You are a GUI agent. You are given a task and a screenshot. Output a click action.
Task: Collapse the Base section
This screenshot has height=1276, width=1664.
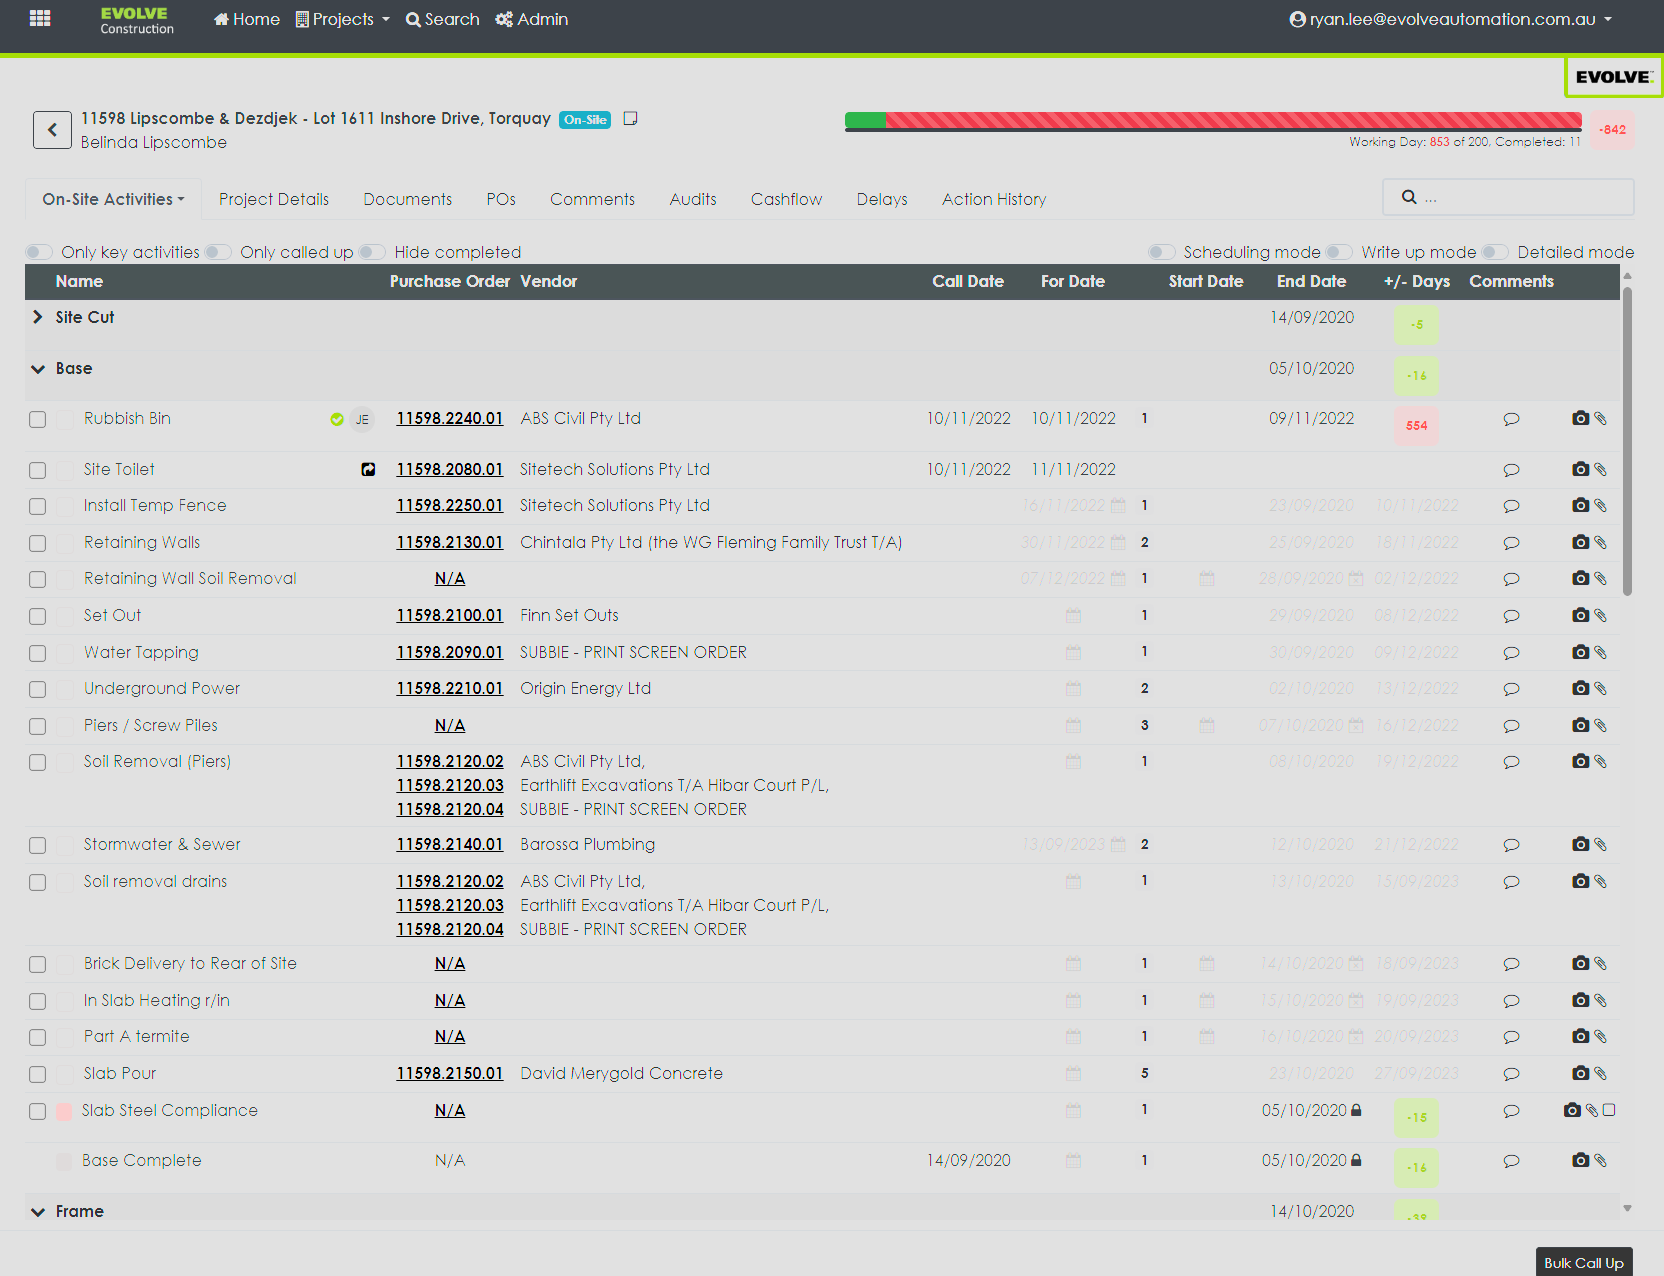[x=38, y=369]
